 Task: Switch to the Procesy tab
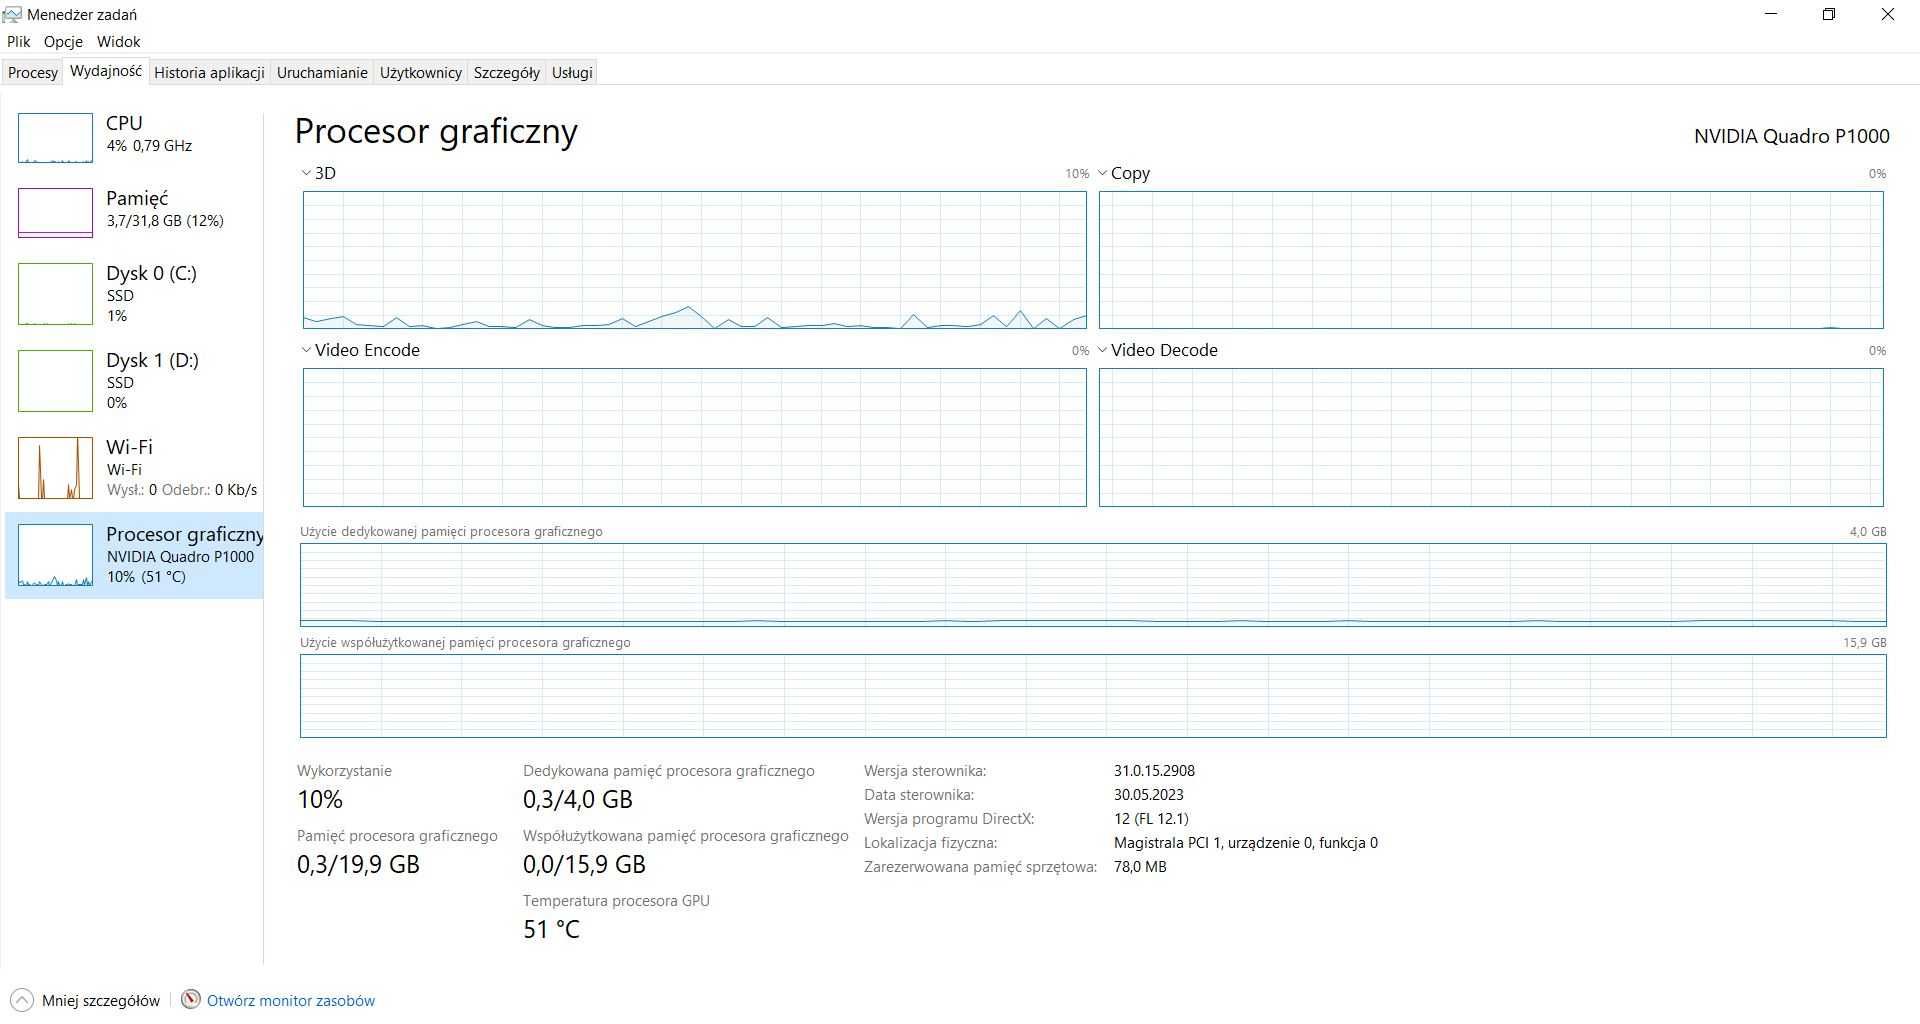click(x=33, y=73)
